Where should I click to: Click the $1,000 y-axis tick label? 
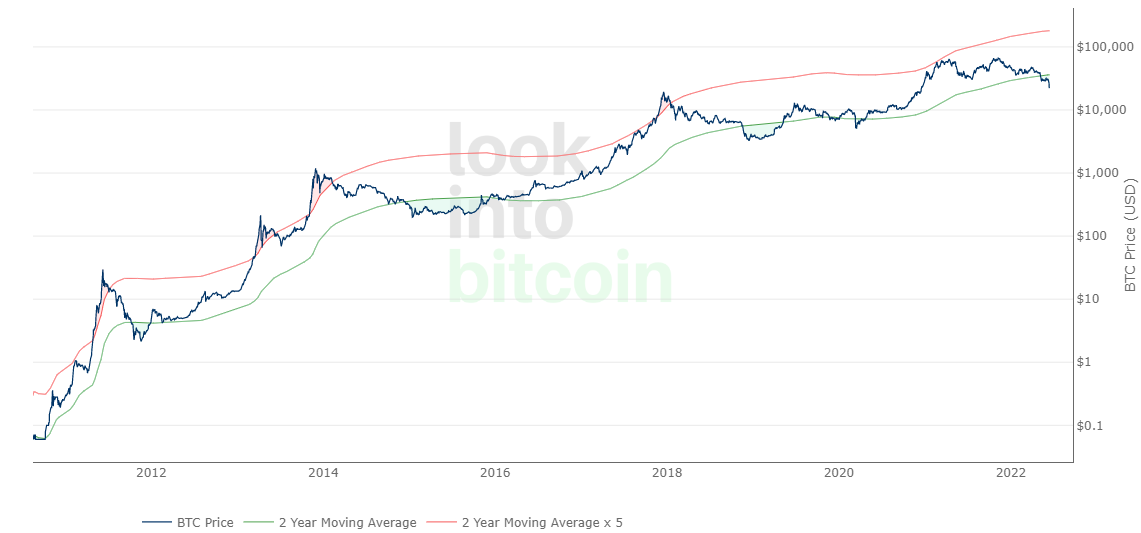click(1099, 173)
